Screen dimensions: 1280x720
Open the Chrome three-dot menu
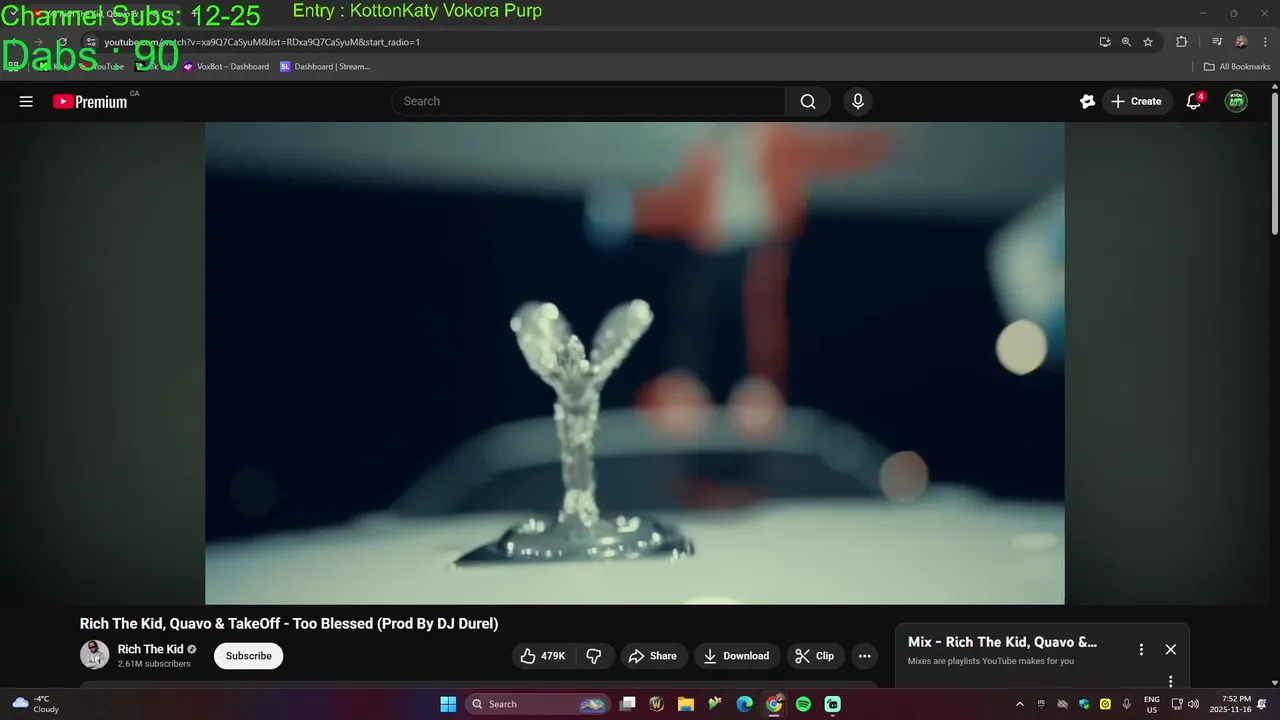[1263, 42]
